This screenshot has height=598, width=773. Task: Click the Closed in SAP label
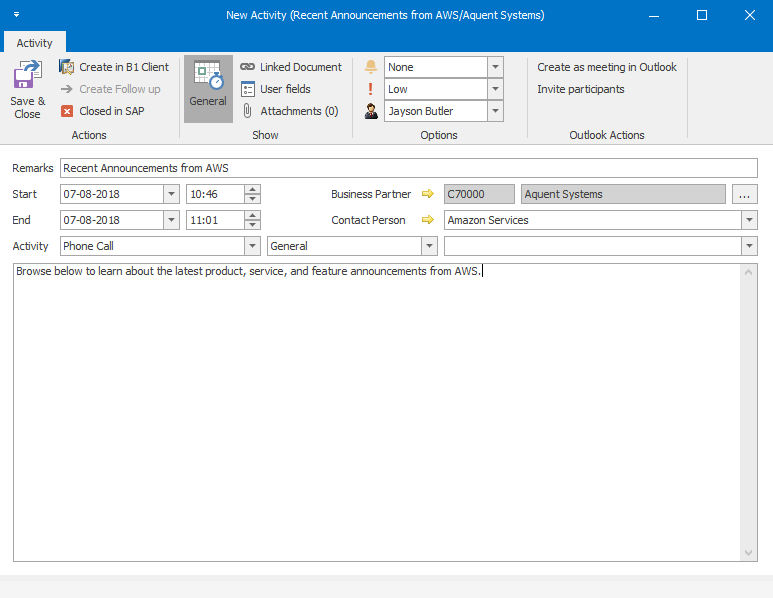[112, 111]
